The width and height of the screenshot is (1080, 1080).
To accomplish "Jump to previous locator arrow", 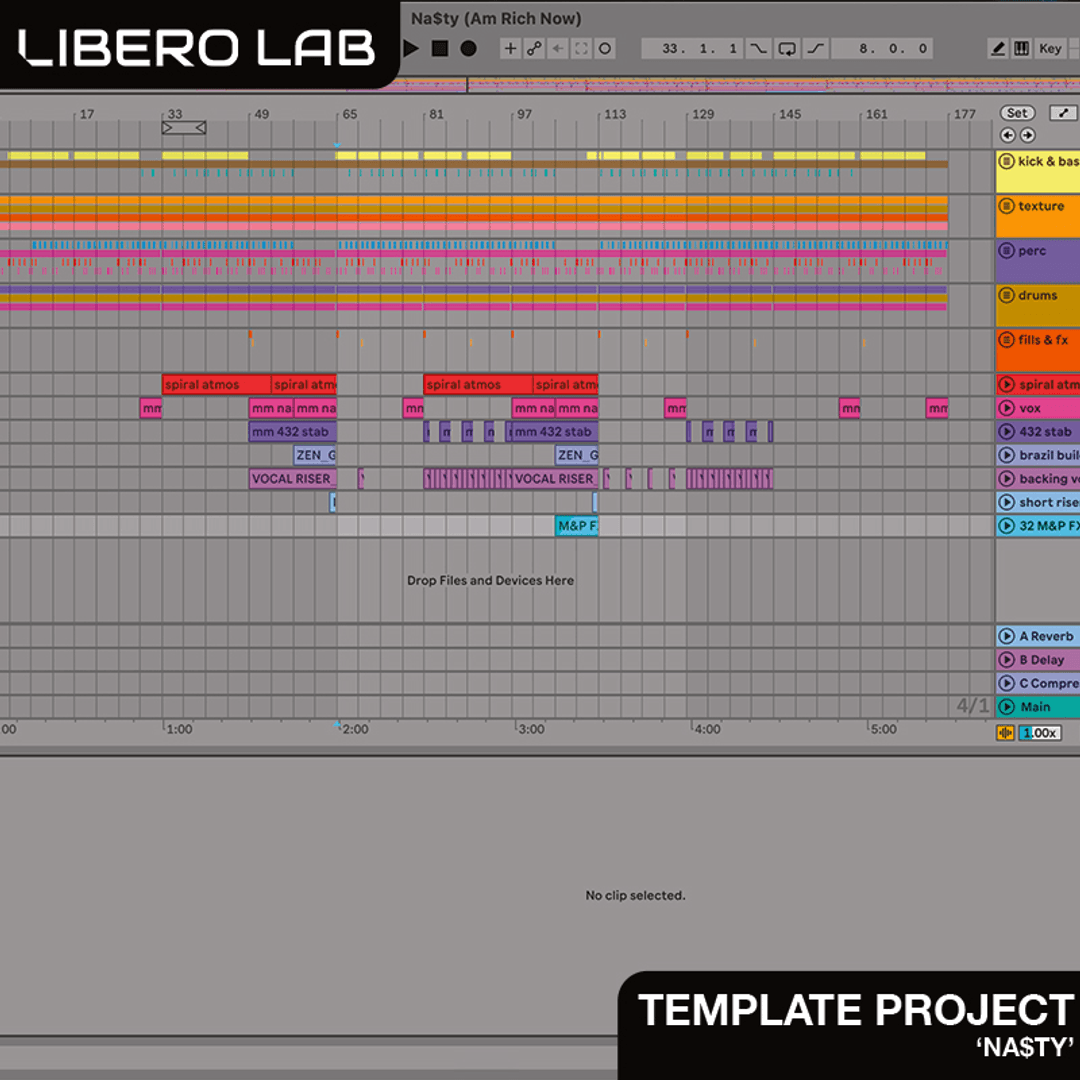I will coord(1008,135).
